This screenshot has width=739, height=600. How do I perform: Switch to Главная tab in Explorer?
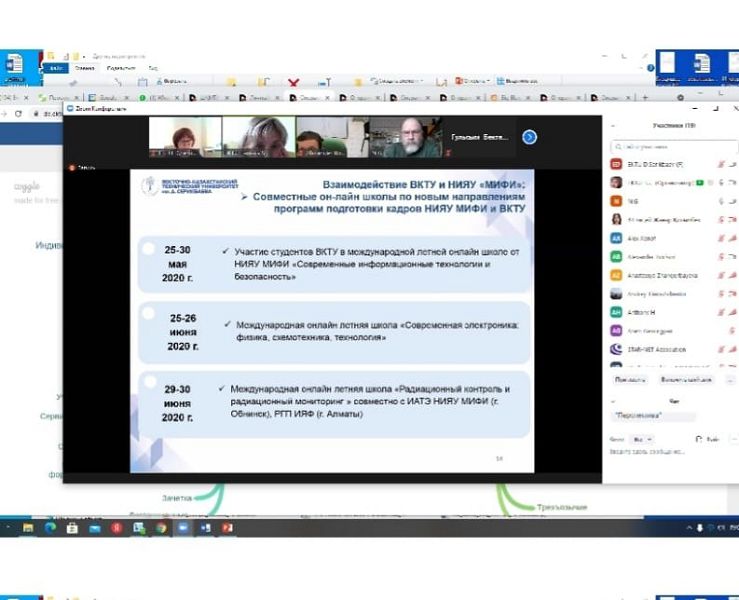click(85, 68)
